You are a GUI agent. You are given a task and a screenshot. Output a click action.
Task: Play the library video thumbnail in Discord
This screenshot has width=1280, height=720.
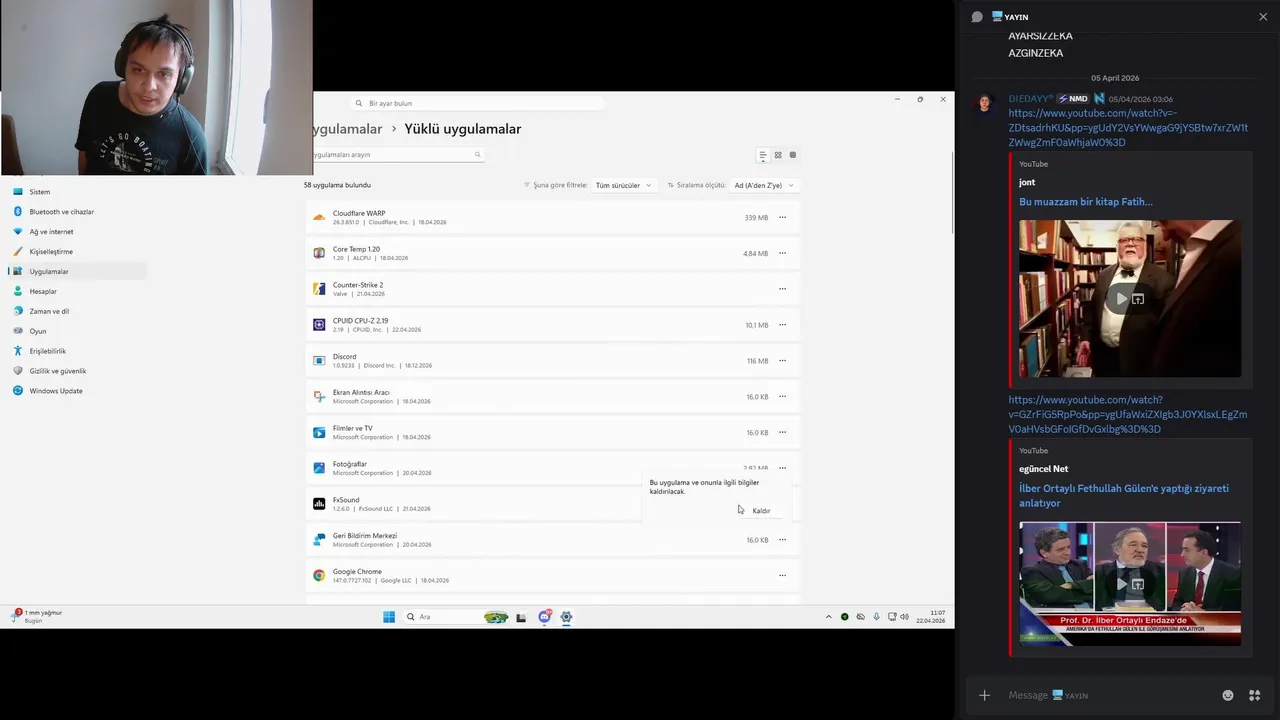(1130, 298)
